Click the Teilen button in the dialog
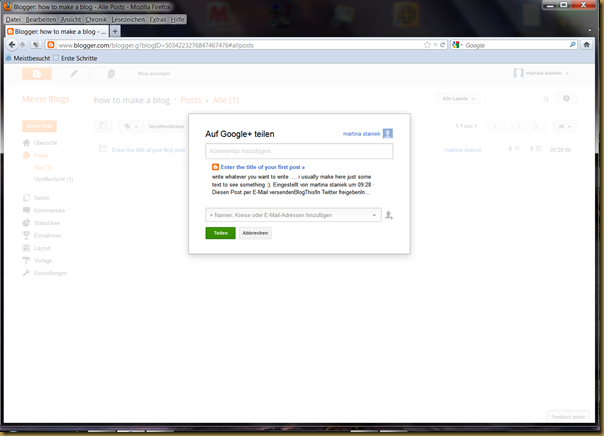604x436 pixels. (220, 233)
